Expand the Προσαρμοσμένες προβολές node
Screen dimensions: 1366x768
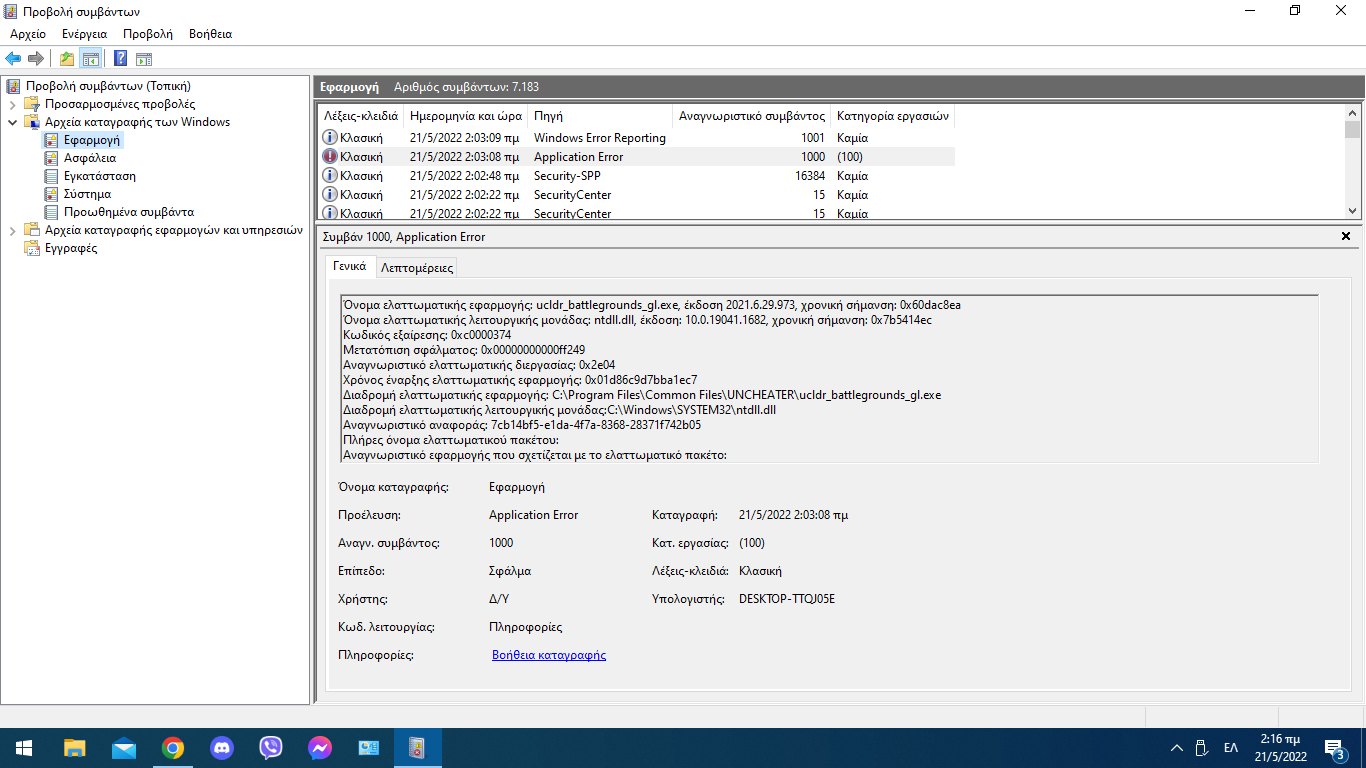pyautogui.click(x=12, y=104)
